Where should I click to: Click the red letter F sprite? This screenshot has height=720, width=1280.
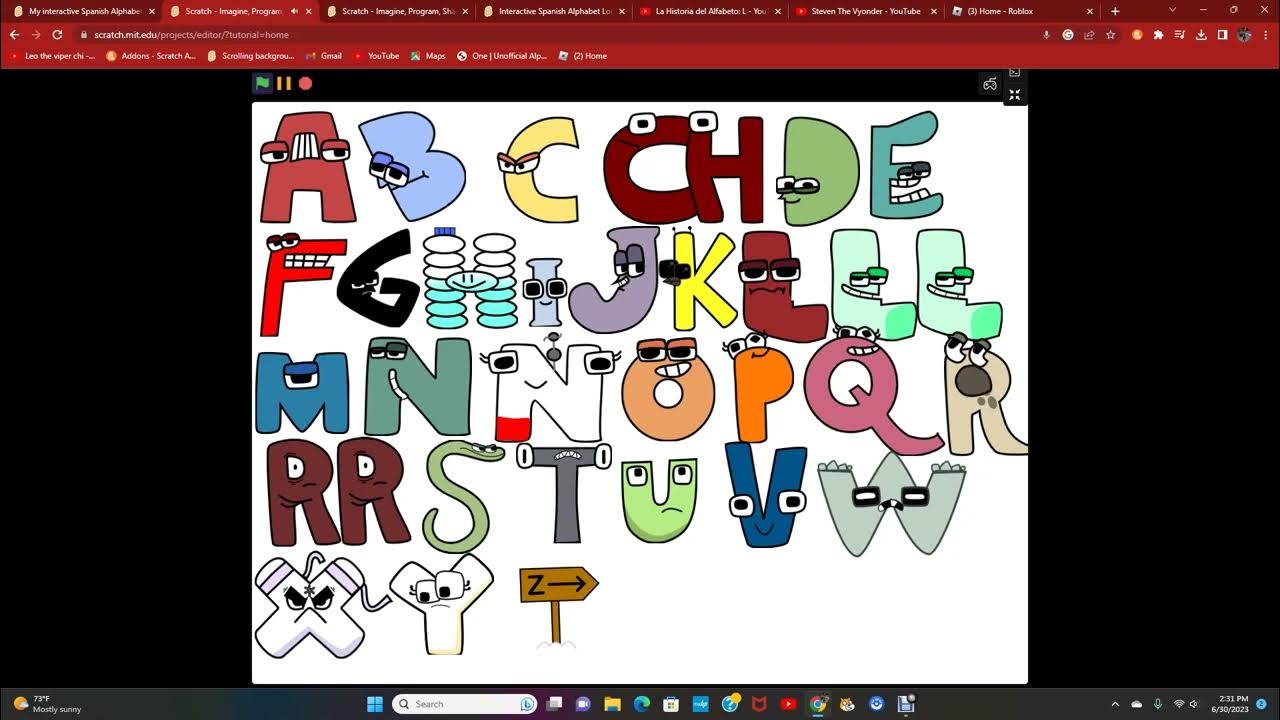click(x=301, y=284)
